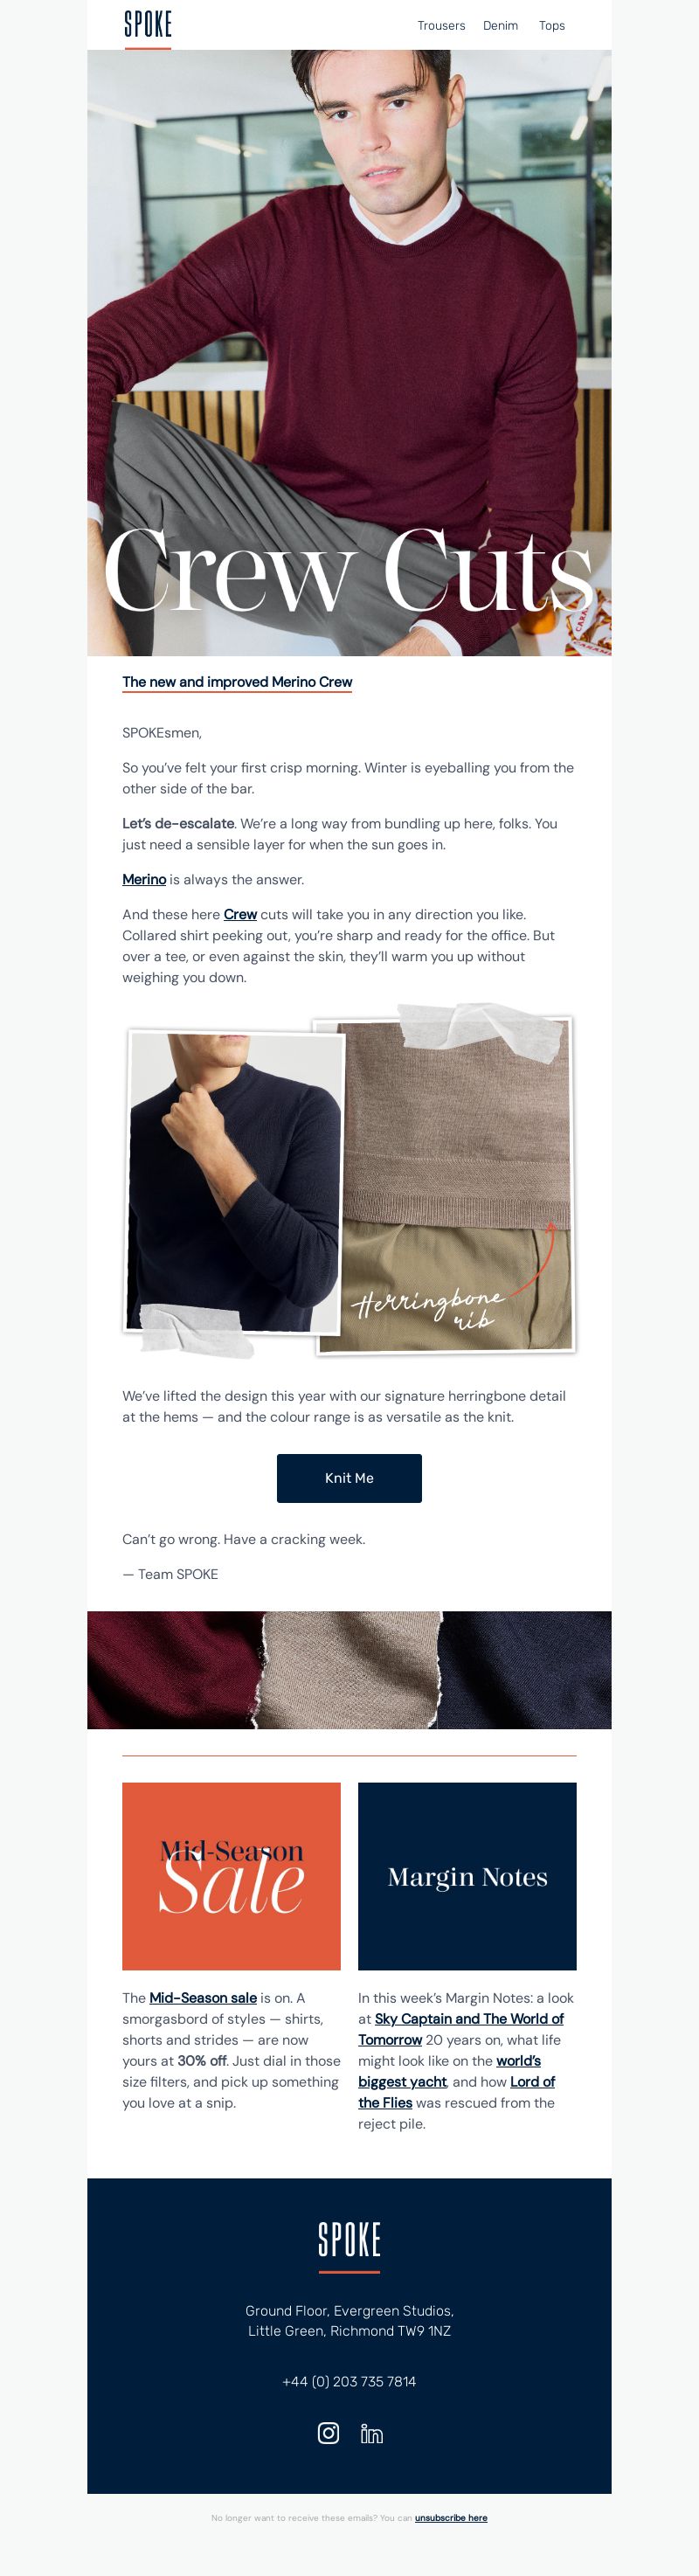The width and height of the screenshot is (699, 2576).
Task: Open the Denim menu item
Action: (x=500, y=26)
